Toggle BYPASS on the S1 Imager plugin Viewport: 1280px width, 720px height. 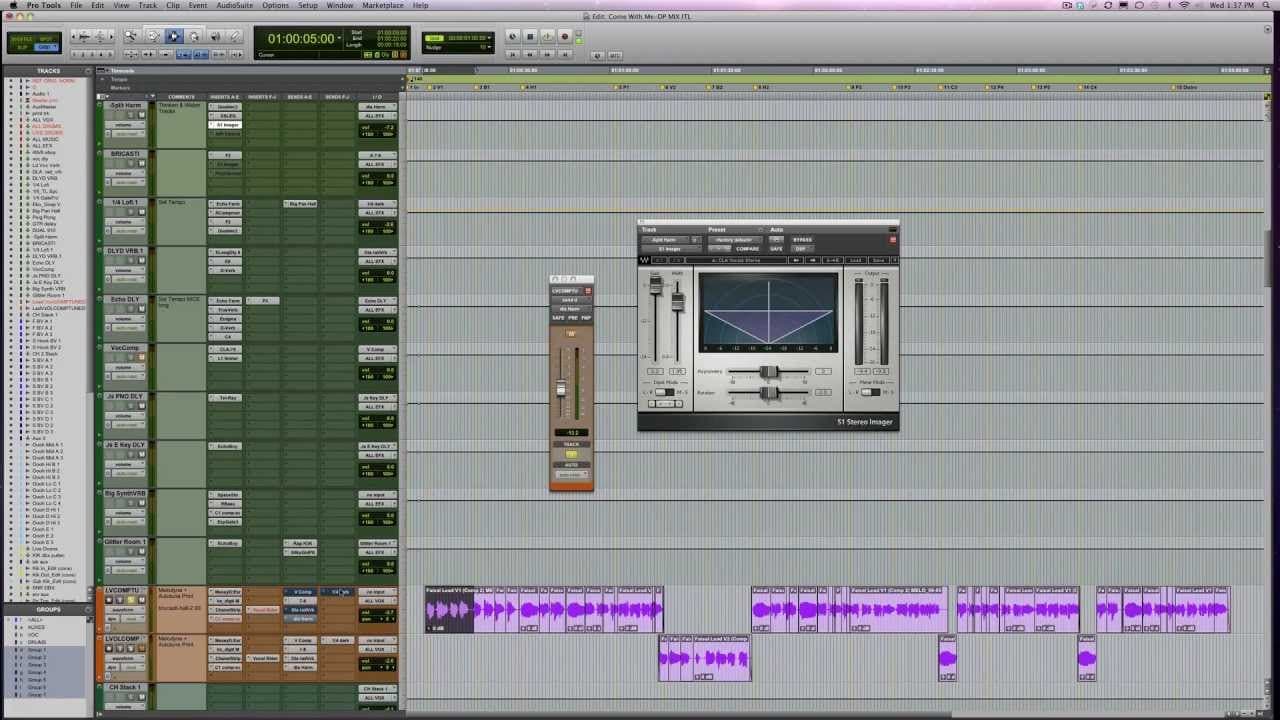coord(803,240)
